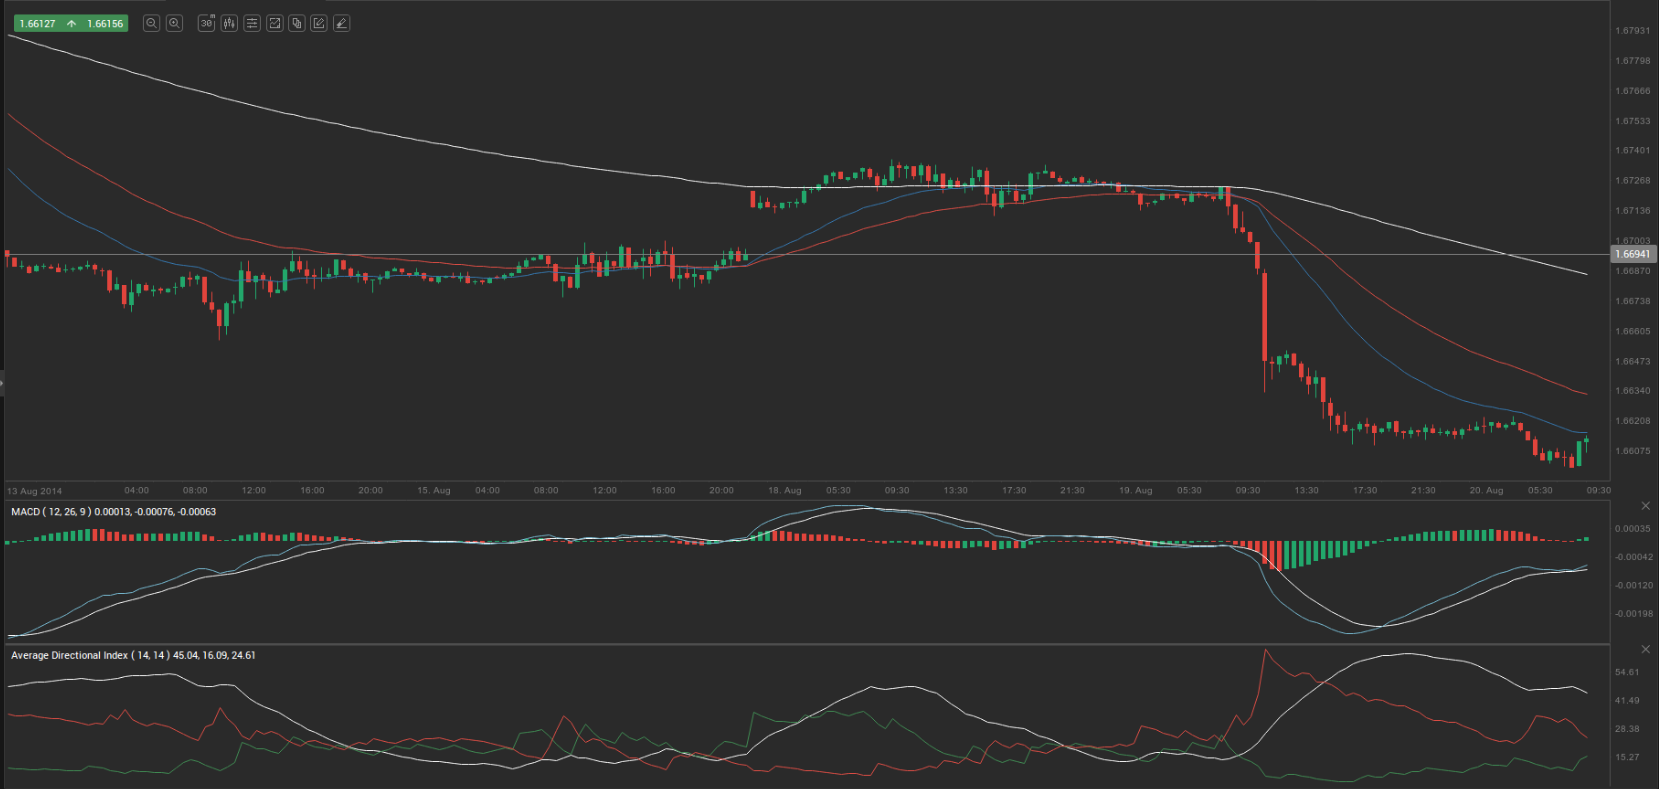Screen dimensions: 1659x789
Task: Click the 1.66941 price level marker
Action: (1631, 254)
